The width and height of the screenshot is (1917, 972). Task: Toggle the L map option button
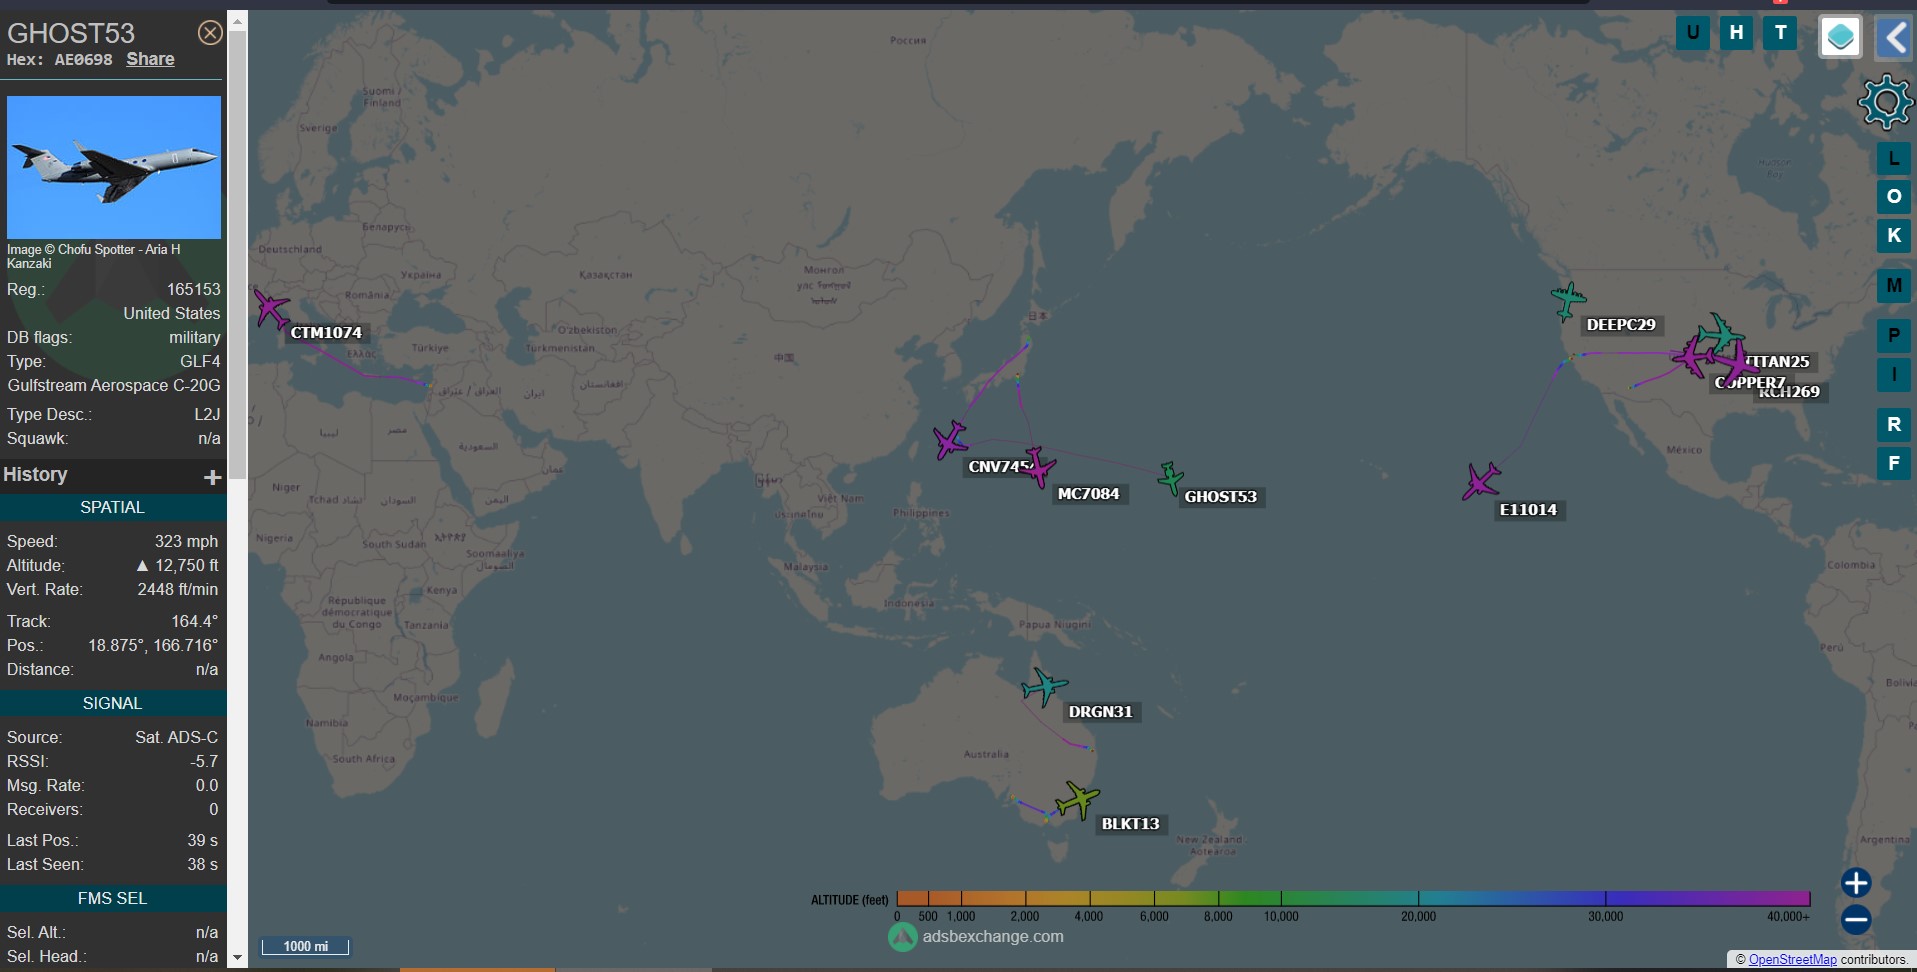tap(1893, 159)
